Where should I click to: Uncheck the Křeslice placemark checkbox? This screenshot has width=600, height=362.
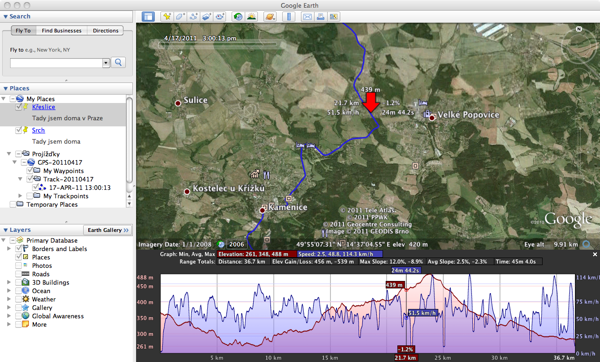[19, 107]
